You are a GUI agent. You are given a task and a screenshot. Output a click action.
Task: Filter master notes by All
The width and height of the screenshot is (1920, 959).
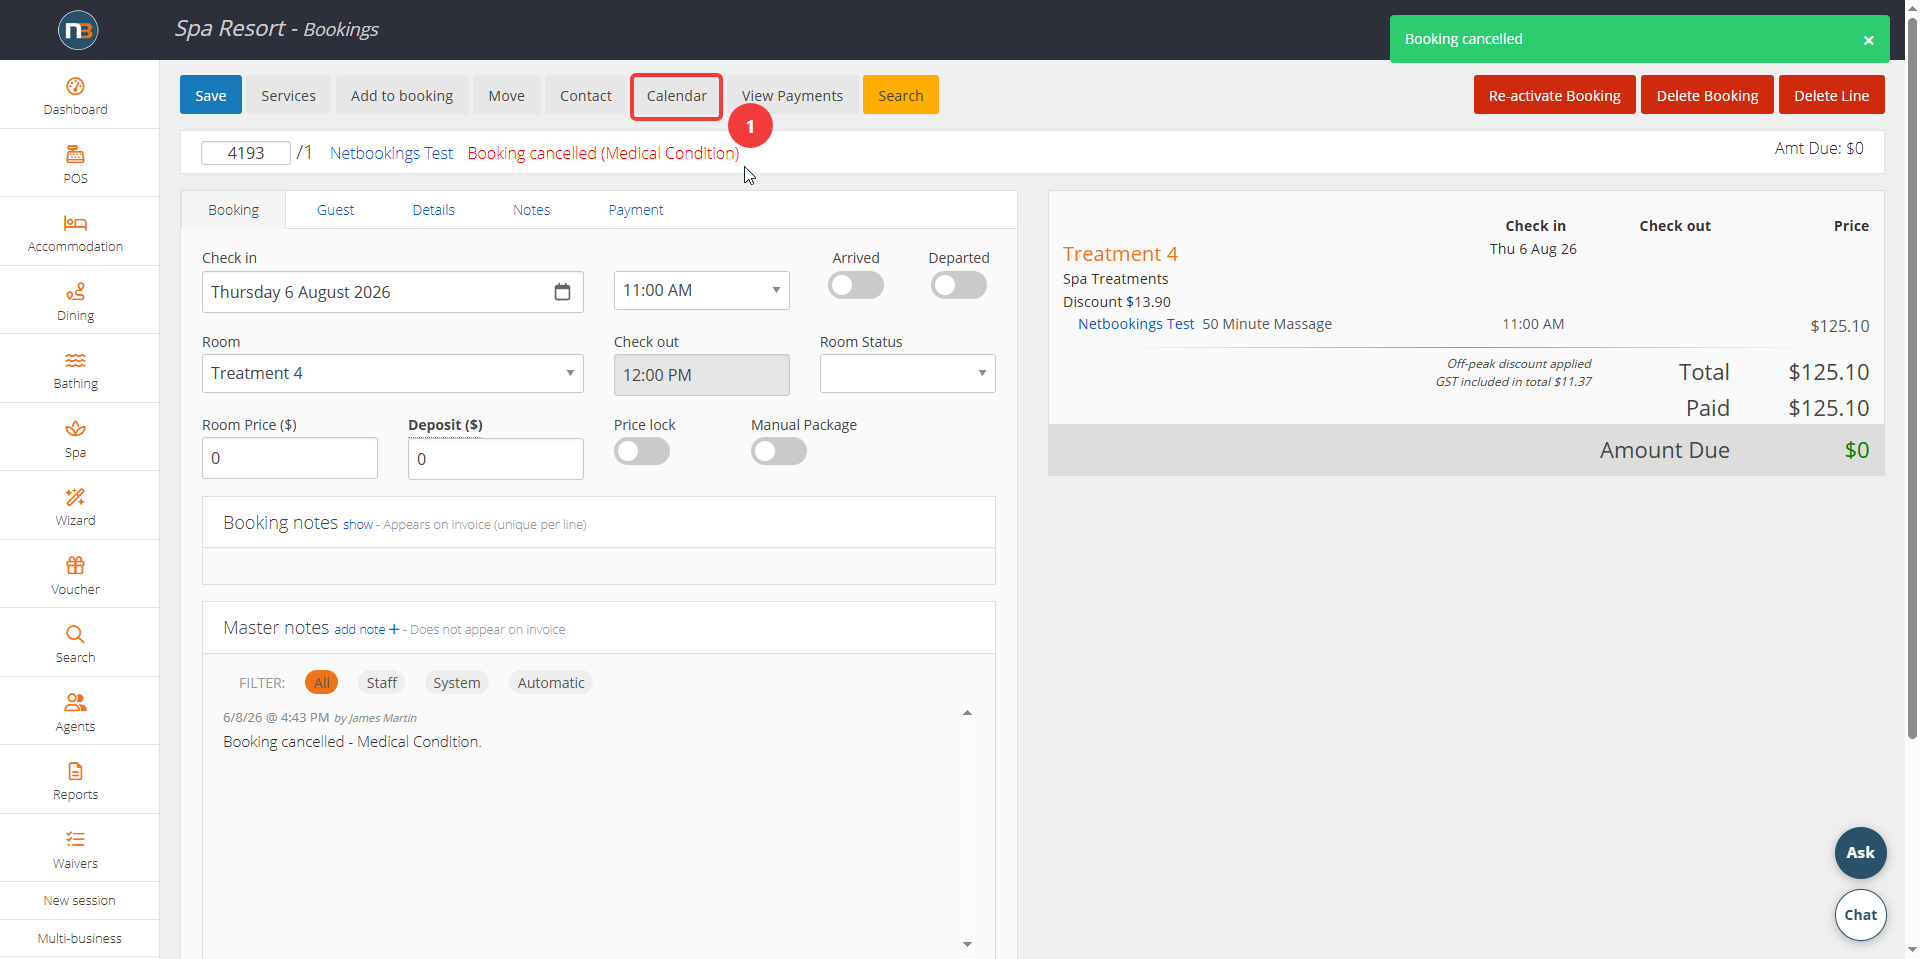[x=321, y=682]
